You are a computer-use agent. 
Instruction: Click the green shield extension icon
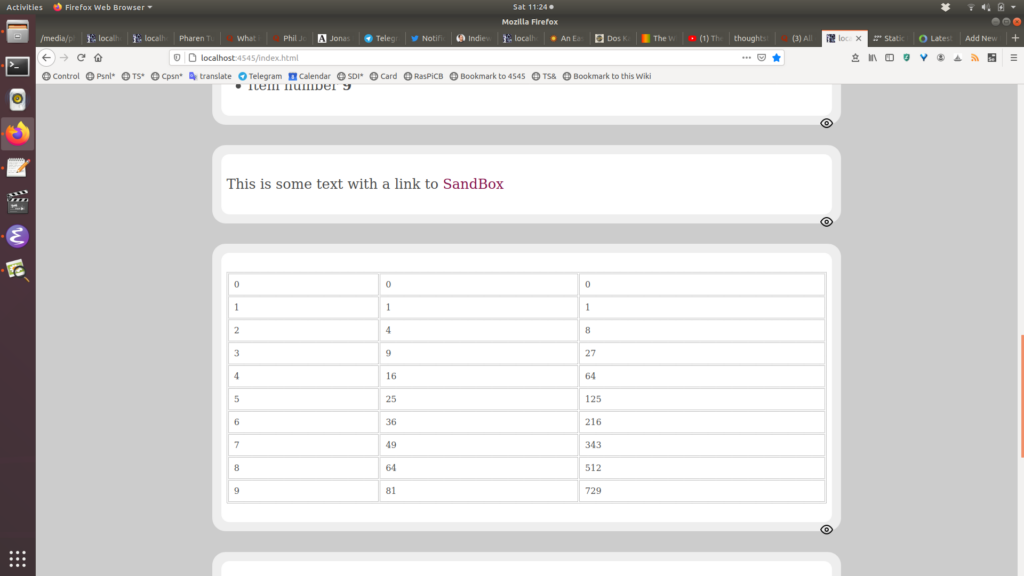tap(906, 57)
